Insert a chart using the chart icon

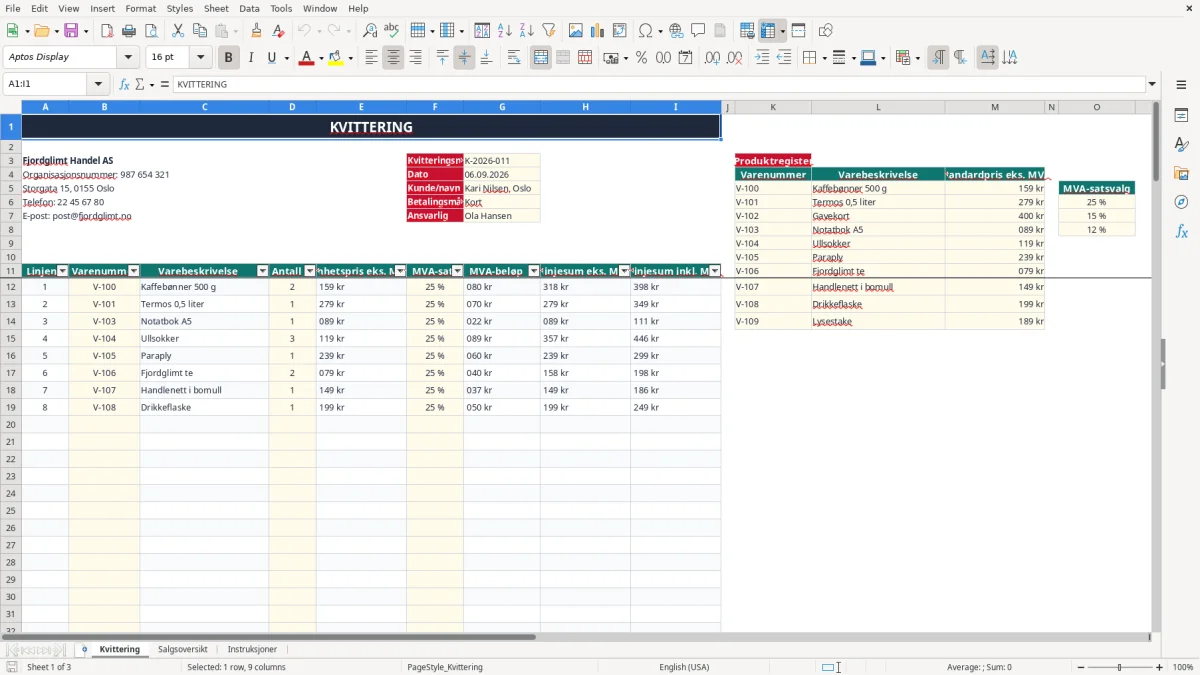pos(598,31)
